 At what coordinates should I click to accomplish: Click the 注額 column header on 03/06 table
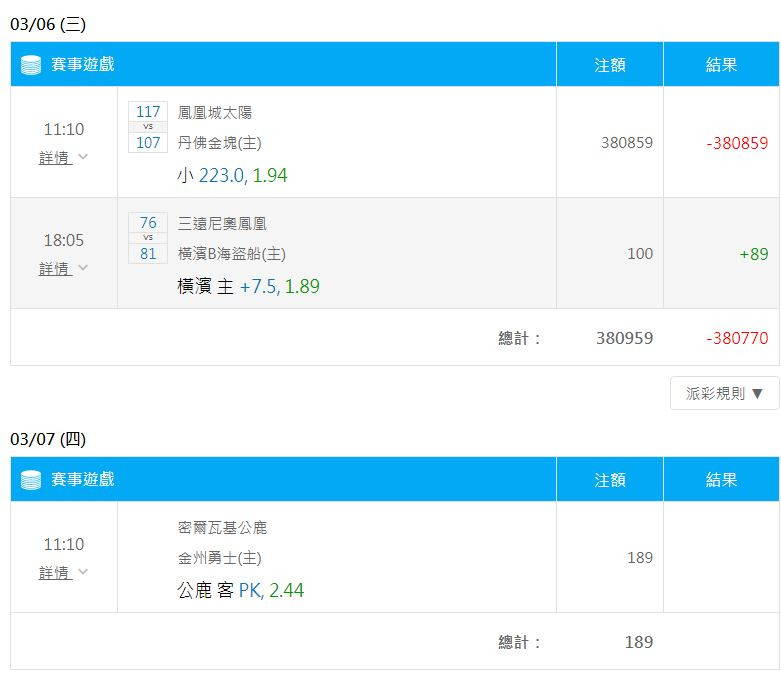(x=610, y=65)
